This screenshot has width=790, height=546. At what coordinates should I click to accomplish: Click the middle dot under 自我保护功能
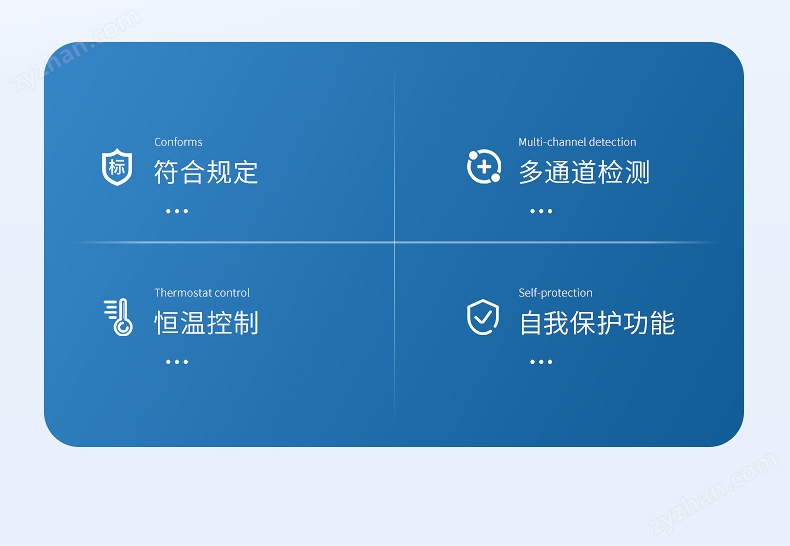point(541,362)
